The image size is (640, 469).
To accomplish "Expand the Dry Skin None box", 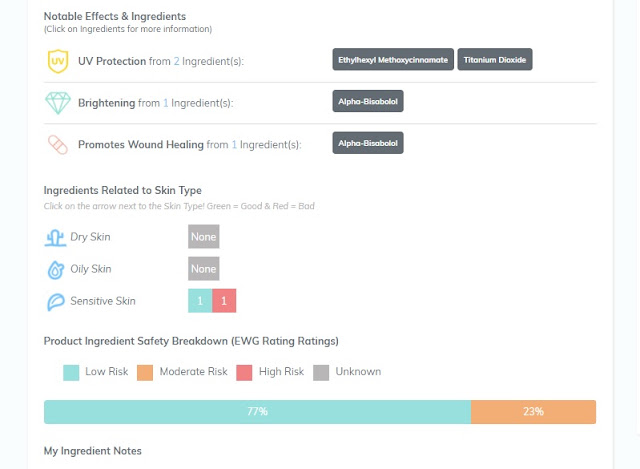I will [204, 236].
